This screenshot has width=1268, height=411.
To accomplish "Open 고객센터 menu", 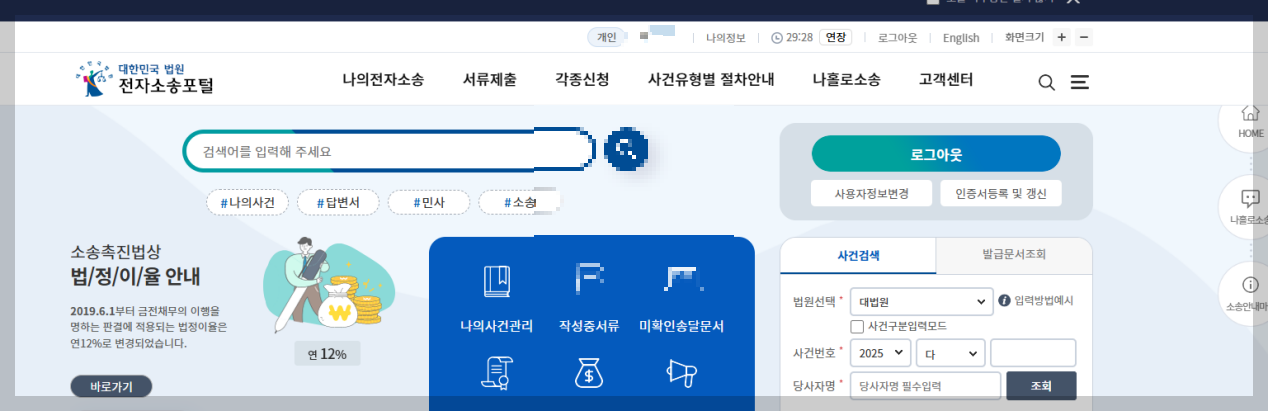I will (946, 80).
